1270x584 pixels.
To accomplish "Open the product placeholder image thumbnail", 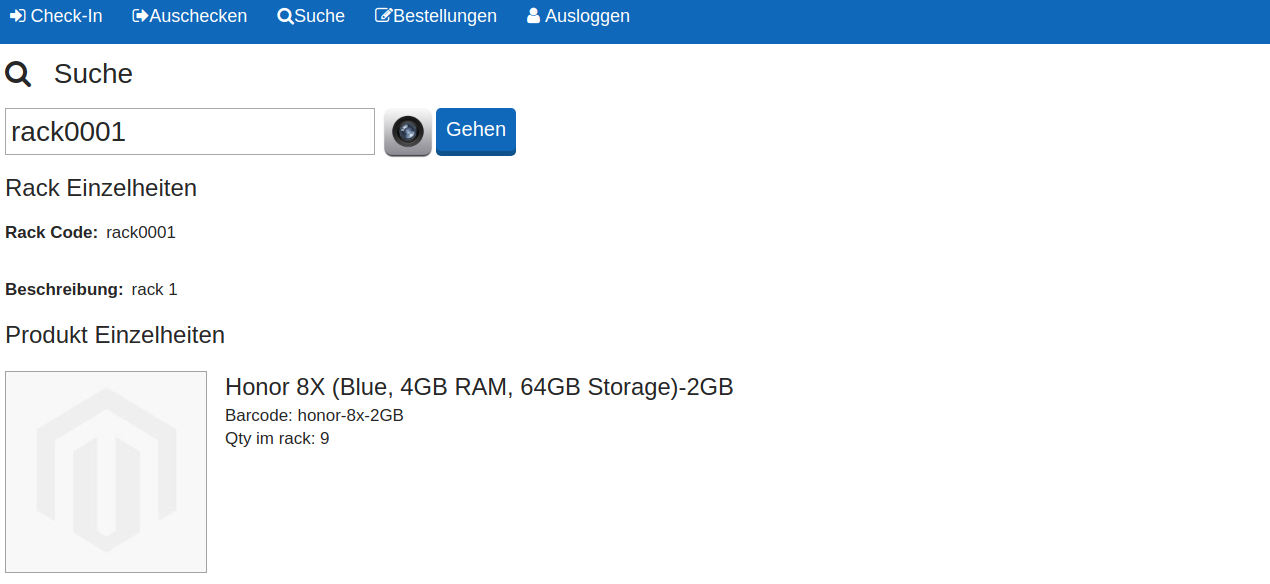I will coord(106,472).
